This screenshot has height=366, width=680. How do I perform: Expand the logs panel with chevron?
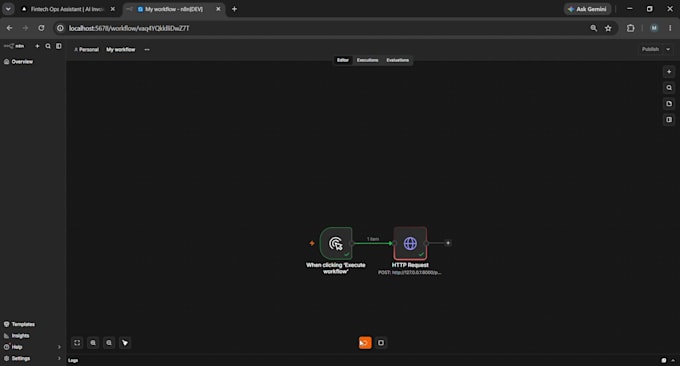pyautogui.click(x=673, y=360)
